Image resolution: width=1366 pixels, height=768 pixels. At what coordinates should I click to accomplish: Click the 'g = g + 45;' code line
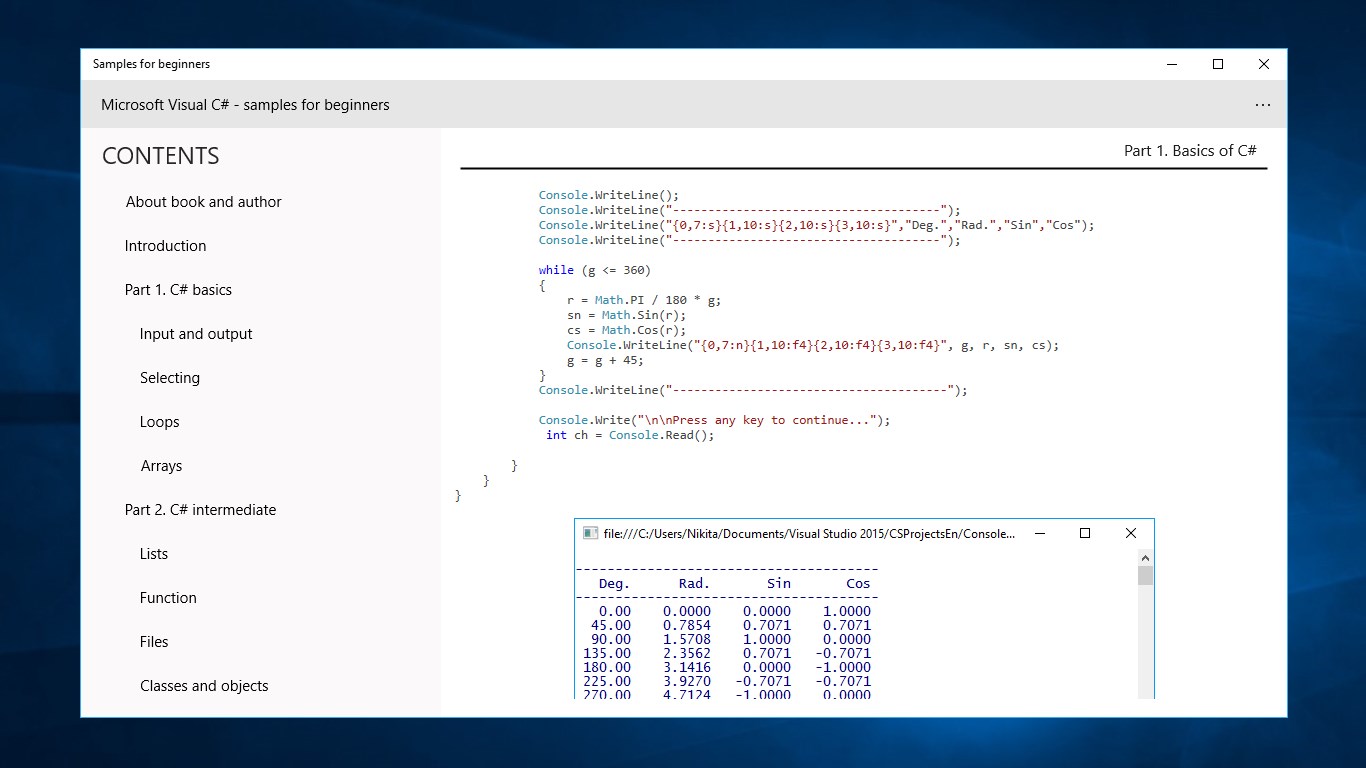point(605,360)
